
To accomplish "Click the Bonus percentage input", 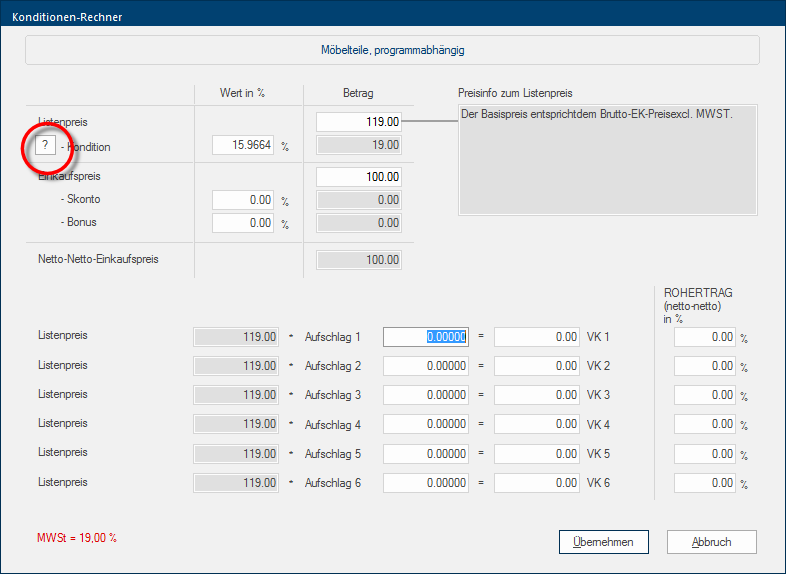I will (243, 223).
